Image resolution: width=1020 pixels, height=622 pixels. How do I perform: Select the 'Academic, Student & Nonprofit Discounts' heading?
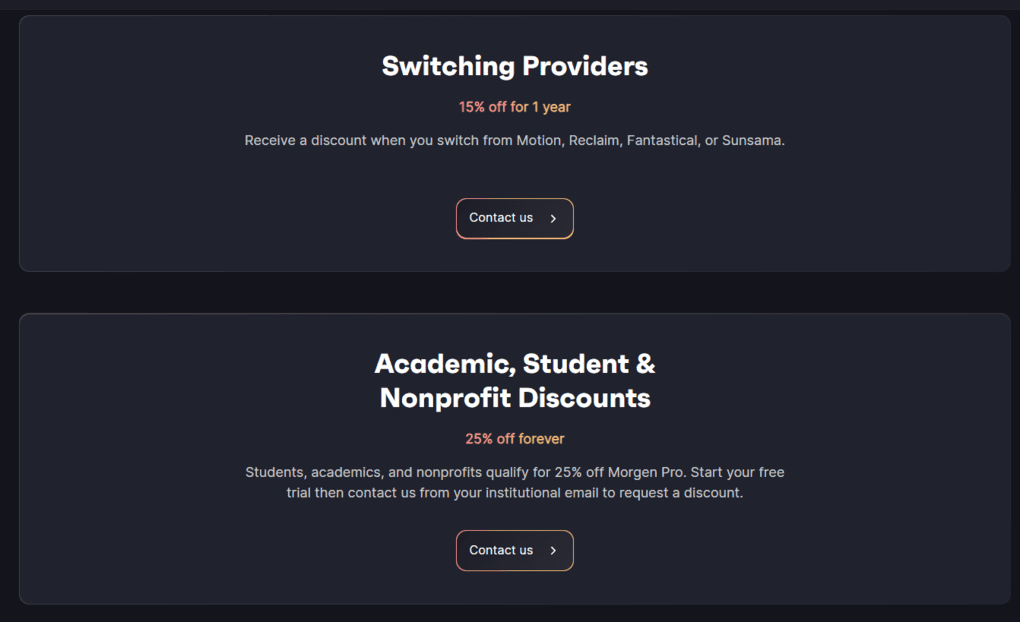point(514,380)
